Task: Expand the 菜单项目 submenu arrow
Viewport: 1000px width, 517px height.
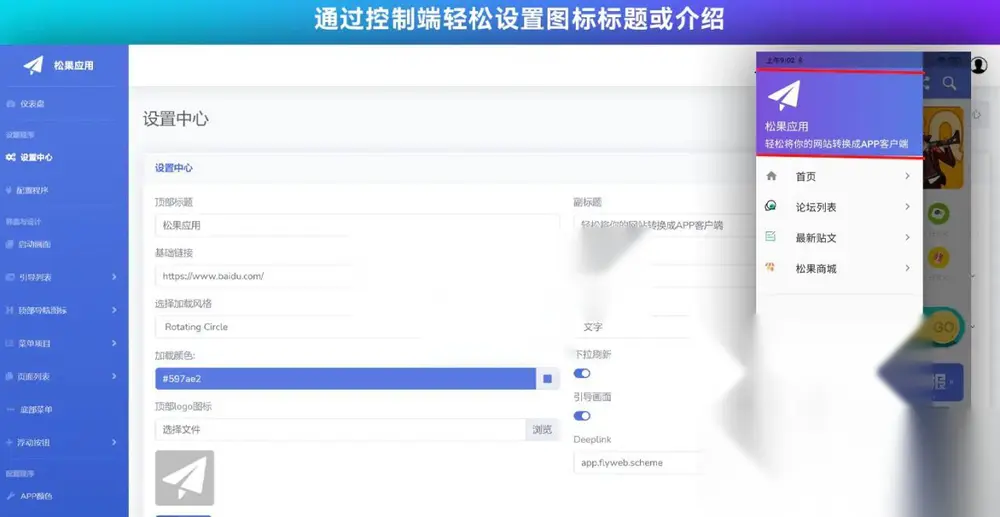Action: [114, 343]
